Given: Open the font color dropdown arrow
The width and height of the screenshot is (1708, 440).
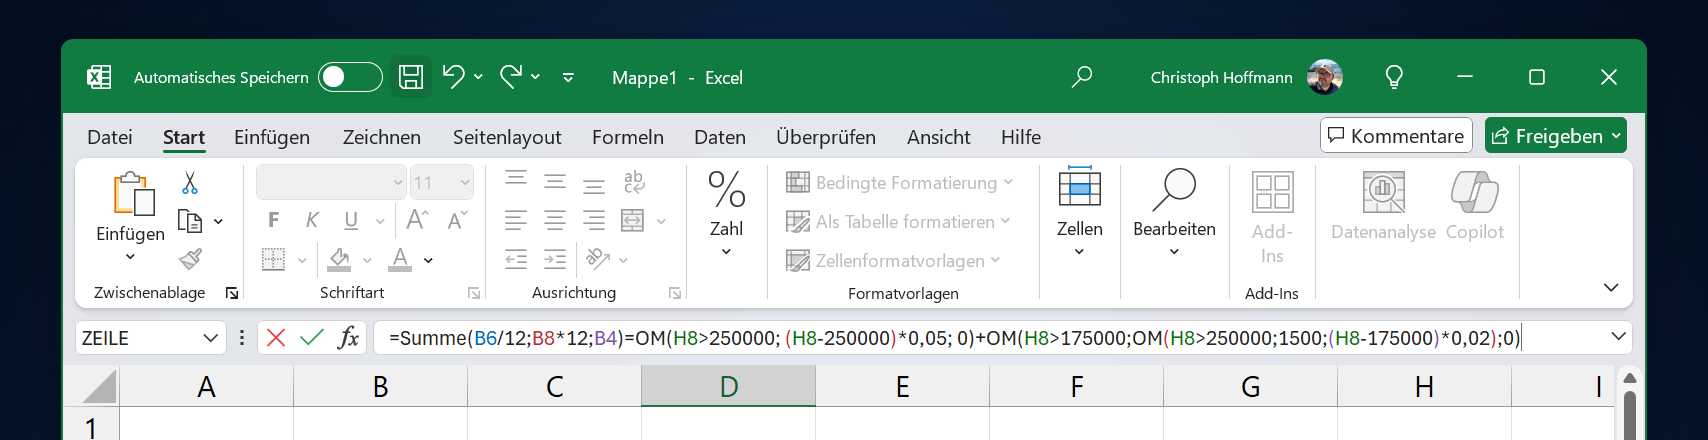Looking at the screenshot, I should (428, 260).
